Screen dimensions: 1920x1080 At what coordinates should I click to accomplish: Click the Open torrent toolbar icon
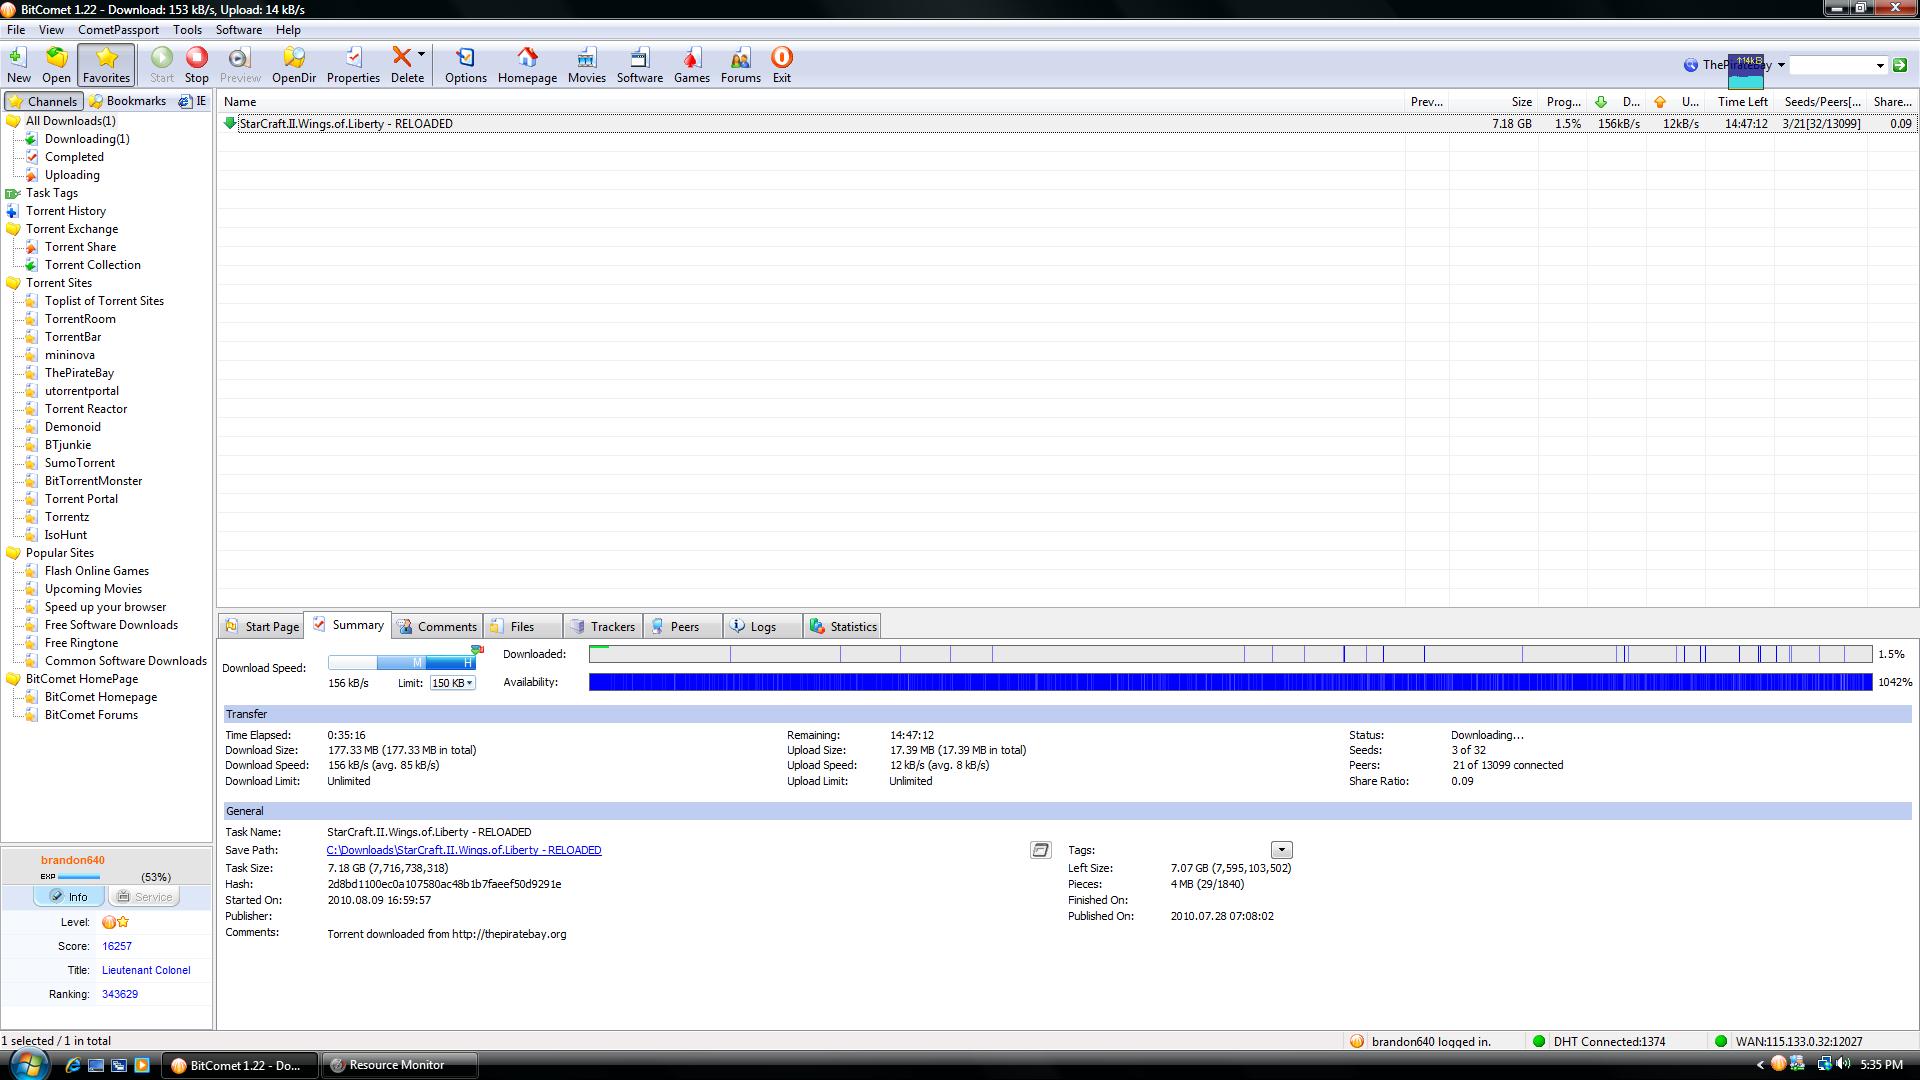click(x=56, y=65)
